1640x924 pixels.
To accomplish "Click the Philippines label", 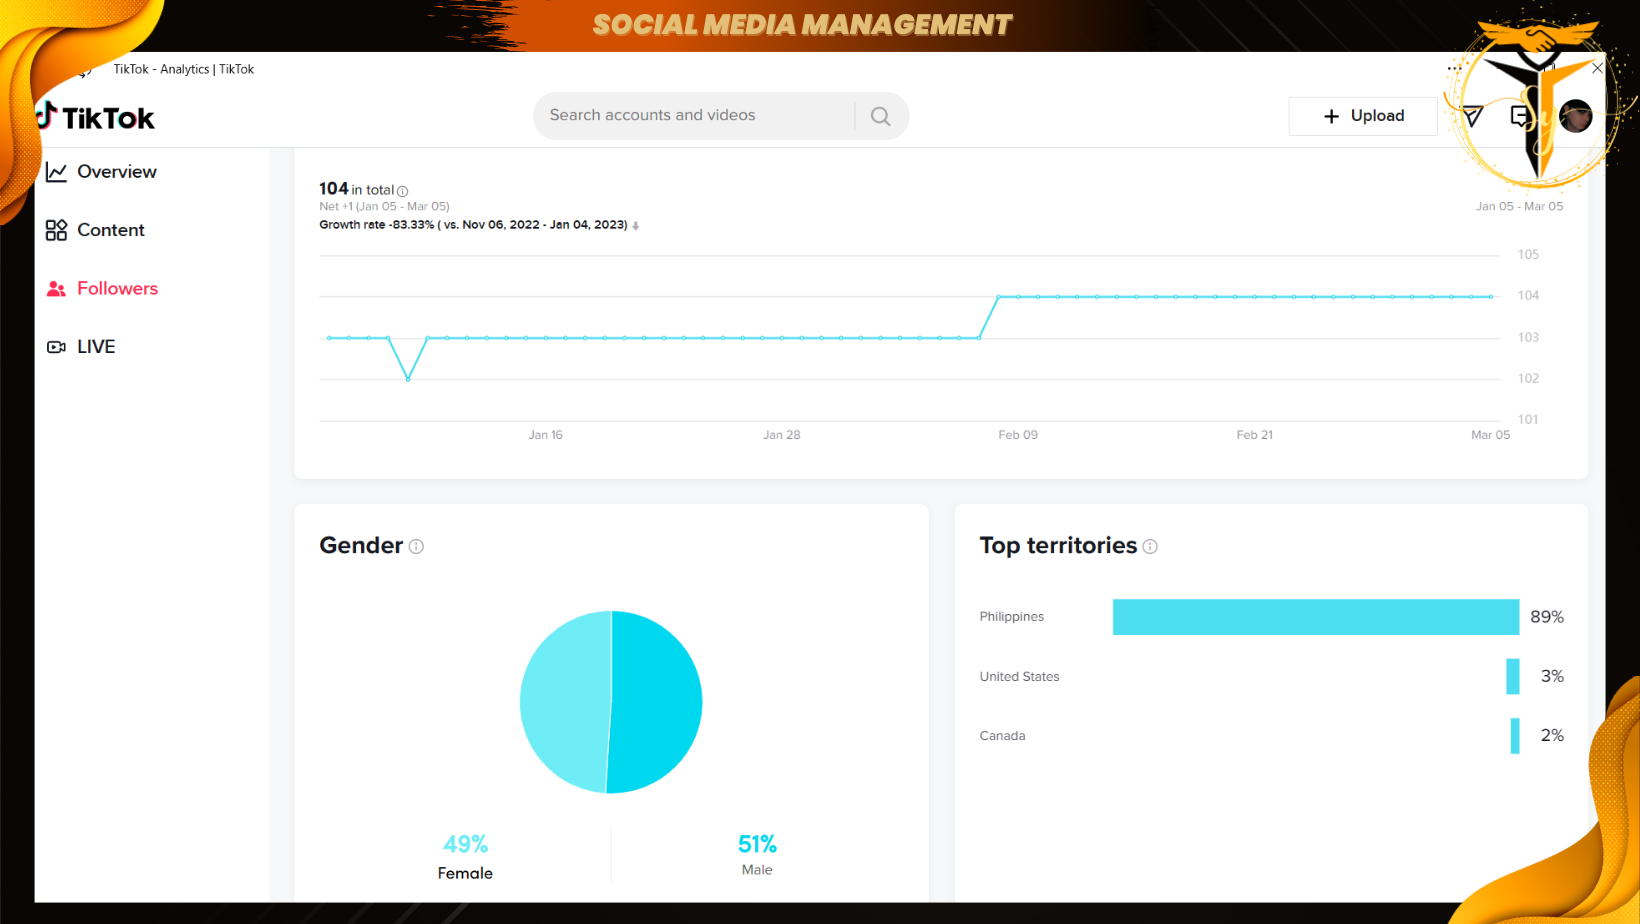I will click(1012, 617).
